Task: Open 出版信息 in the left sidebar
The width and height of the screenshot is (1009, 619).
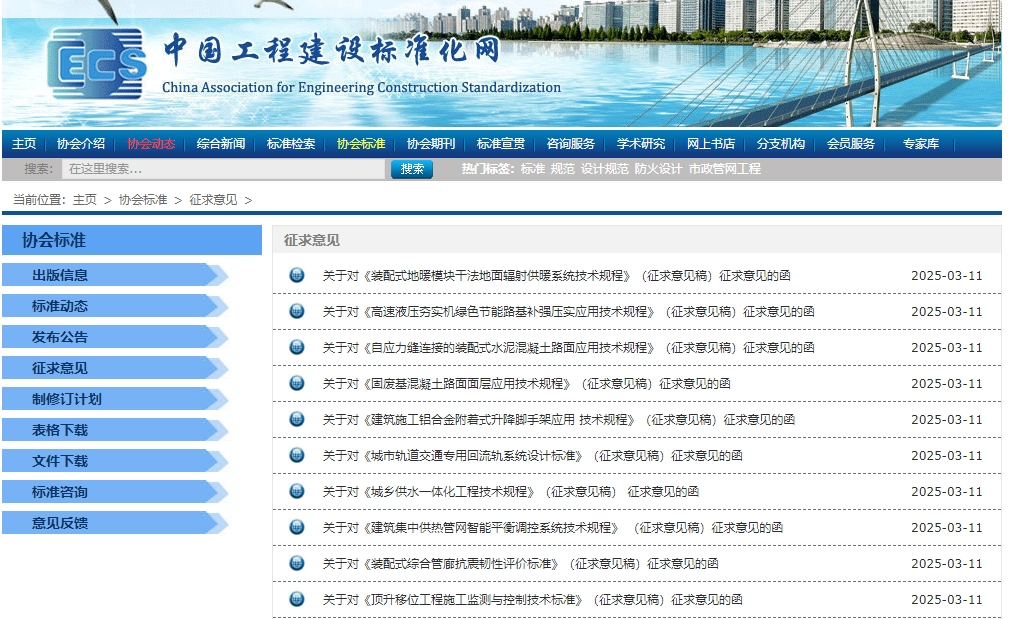Action: tap(60, 275)
